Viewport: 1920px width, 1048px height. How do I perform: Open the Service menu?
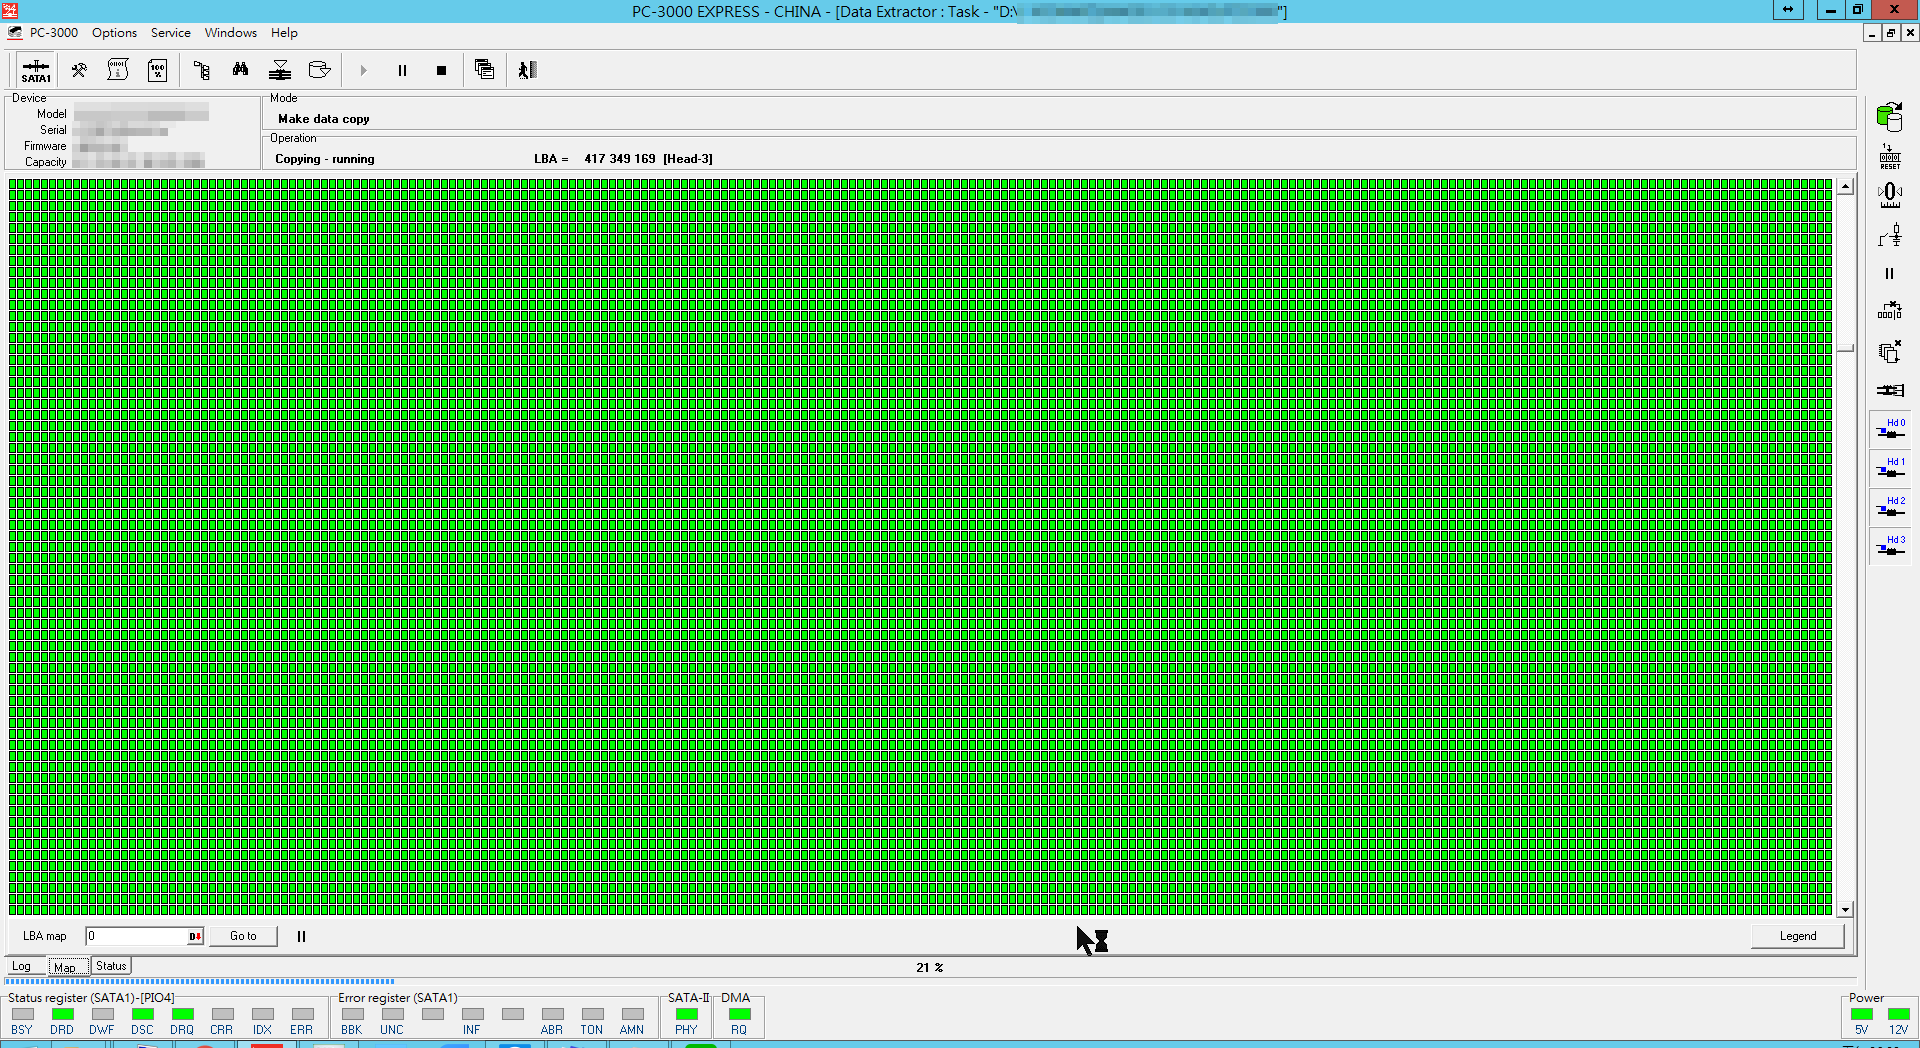click(170, 33)
